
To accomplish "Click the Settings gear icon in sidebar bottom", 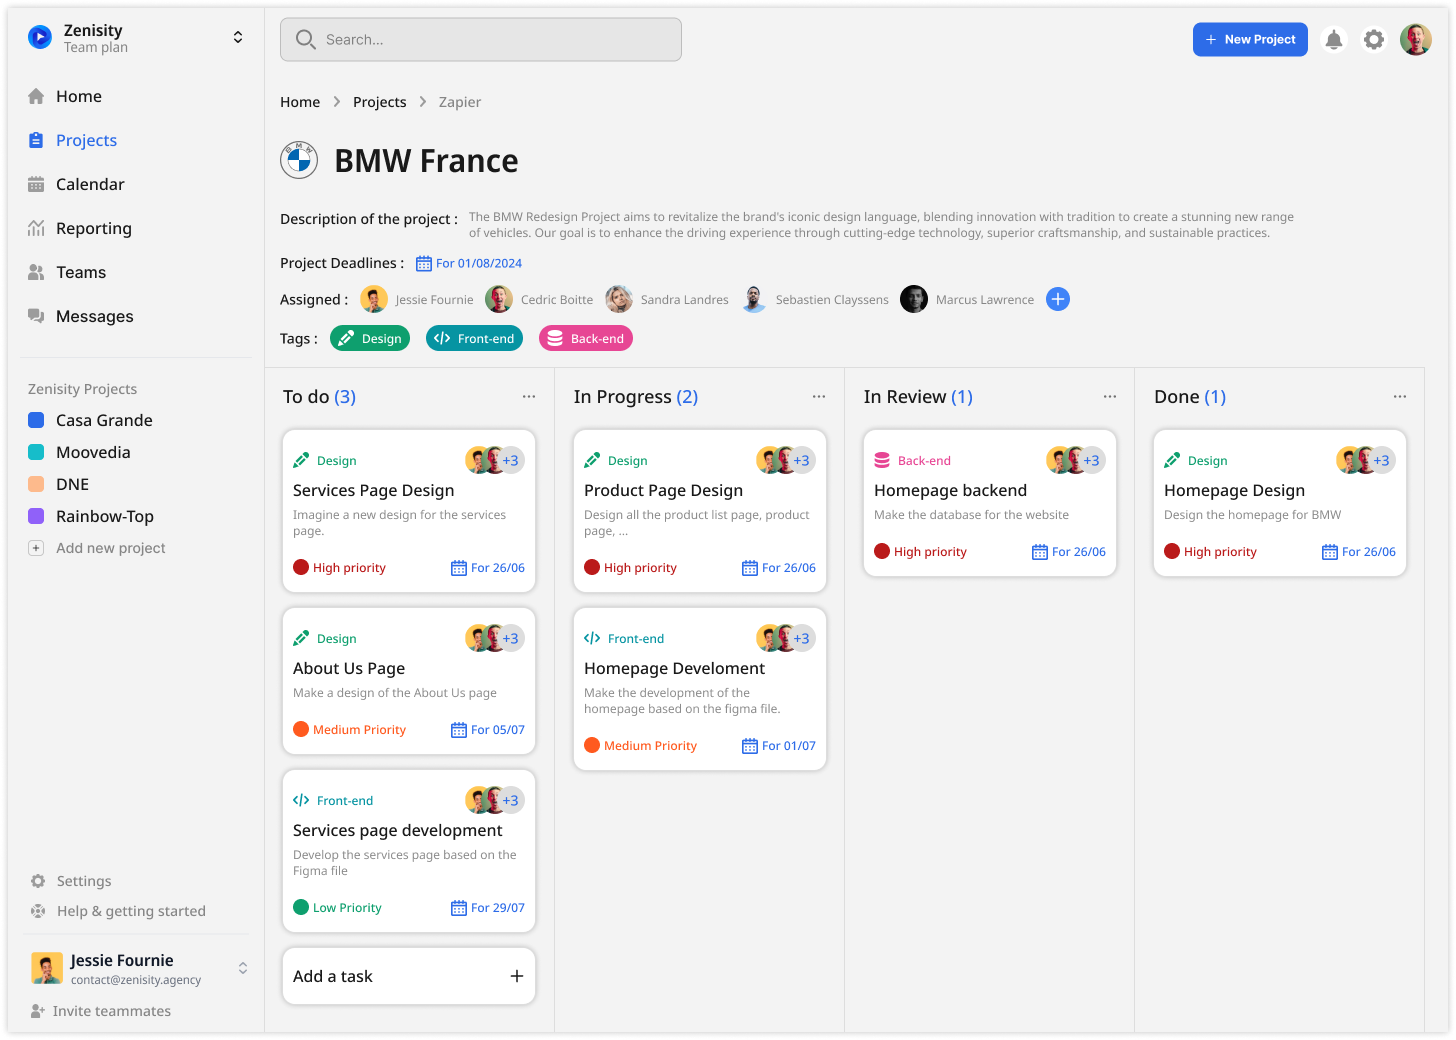I will tap(38, 881).
